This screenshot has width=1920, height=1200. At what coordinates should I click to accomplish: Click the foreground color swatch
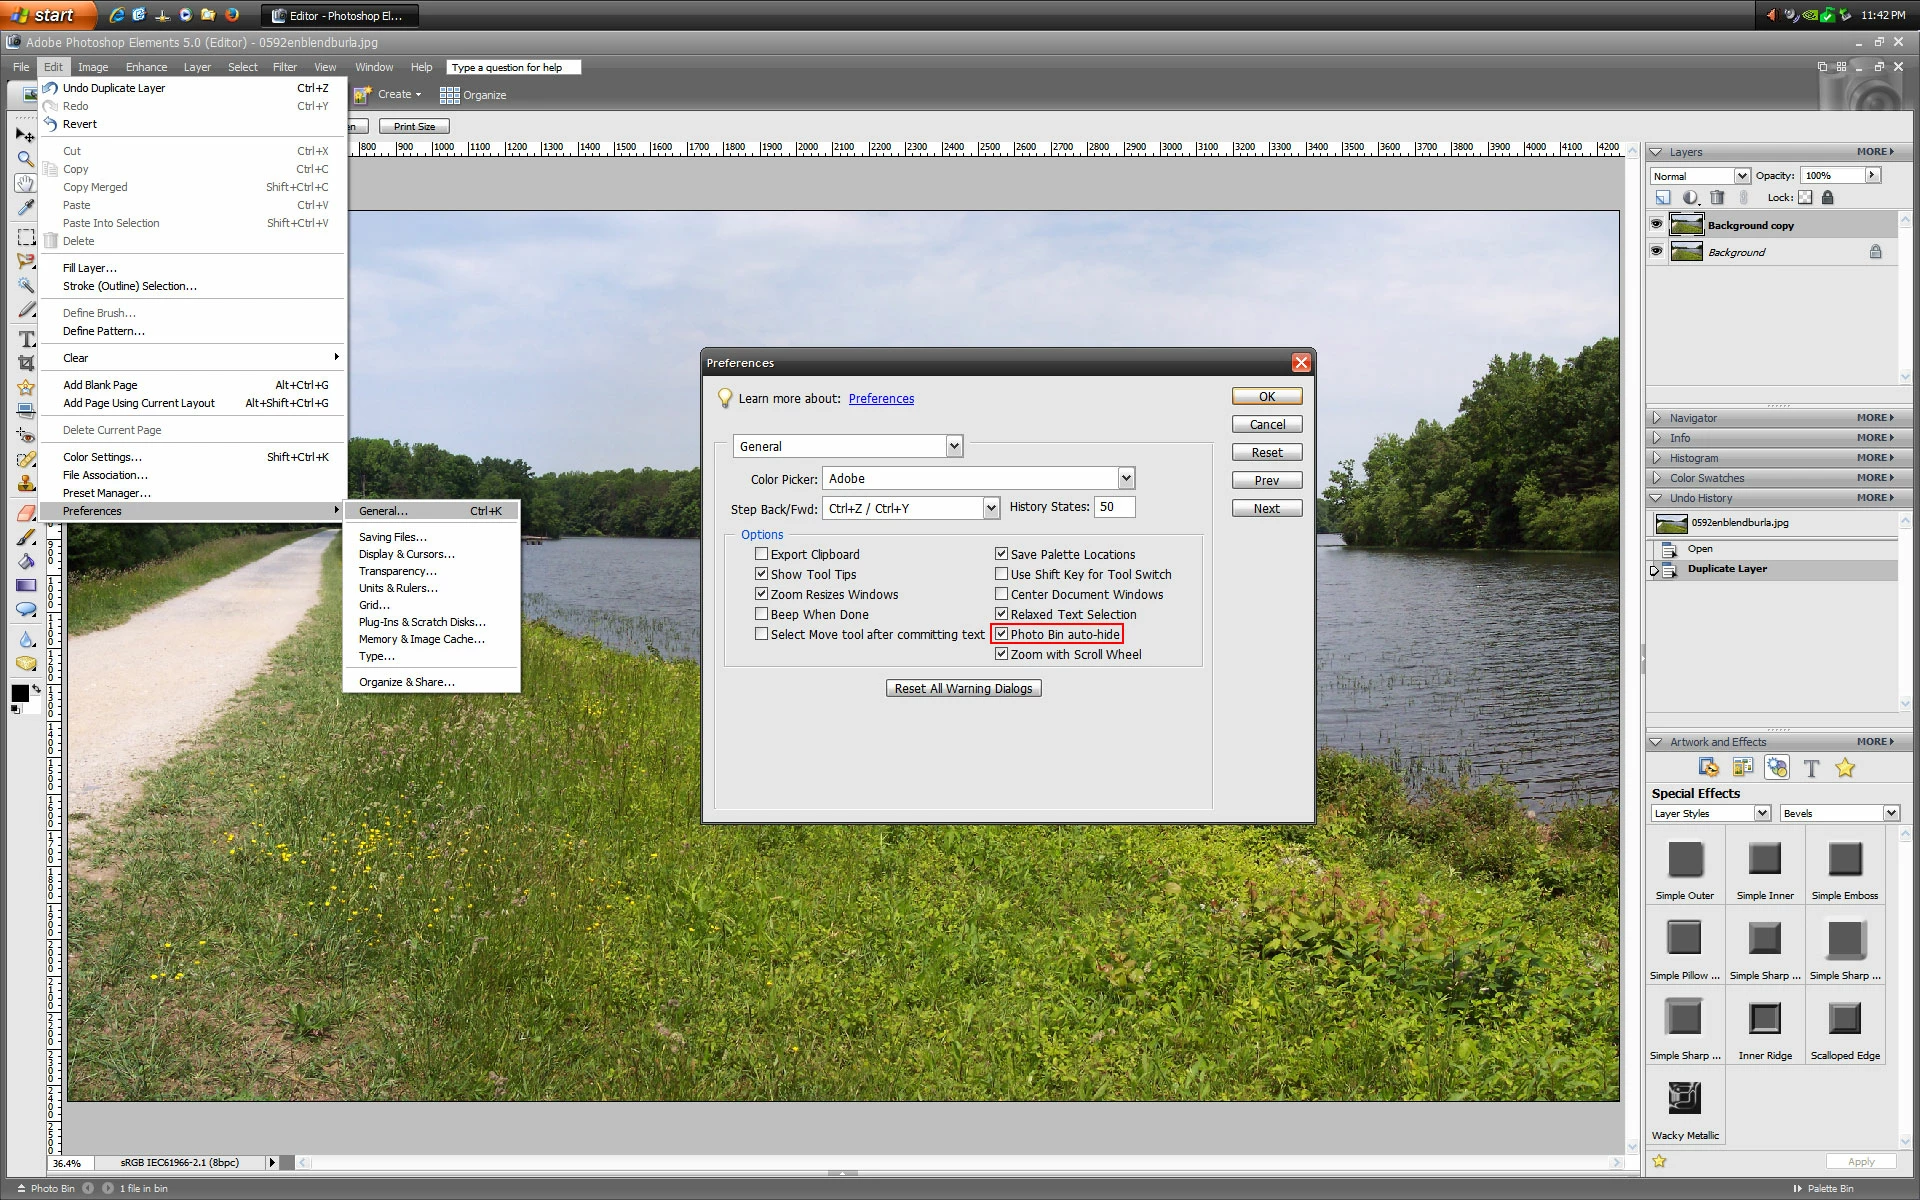(20, 693)
